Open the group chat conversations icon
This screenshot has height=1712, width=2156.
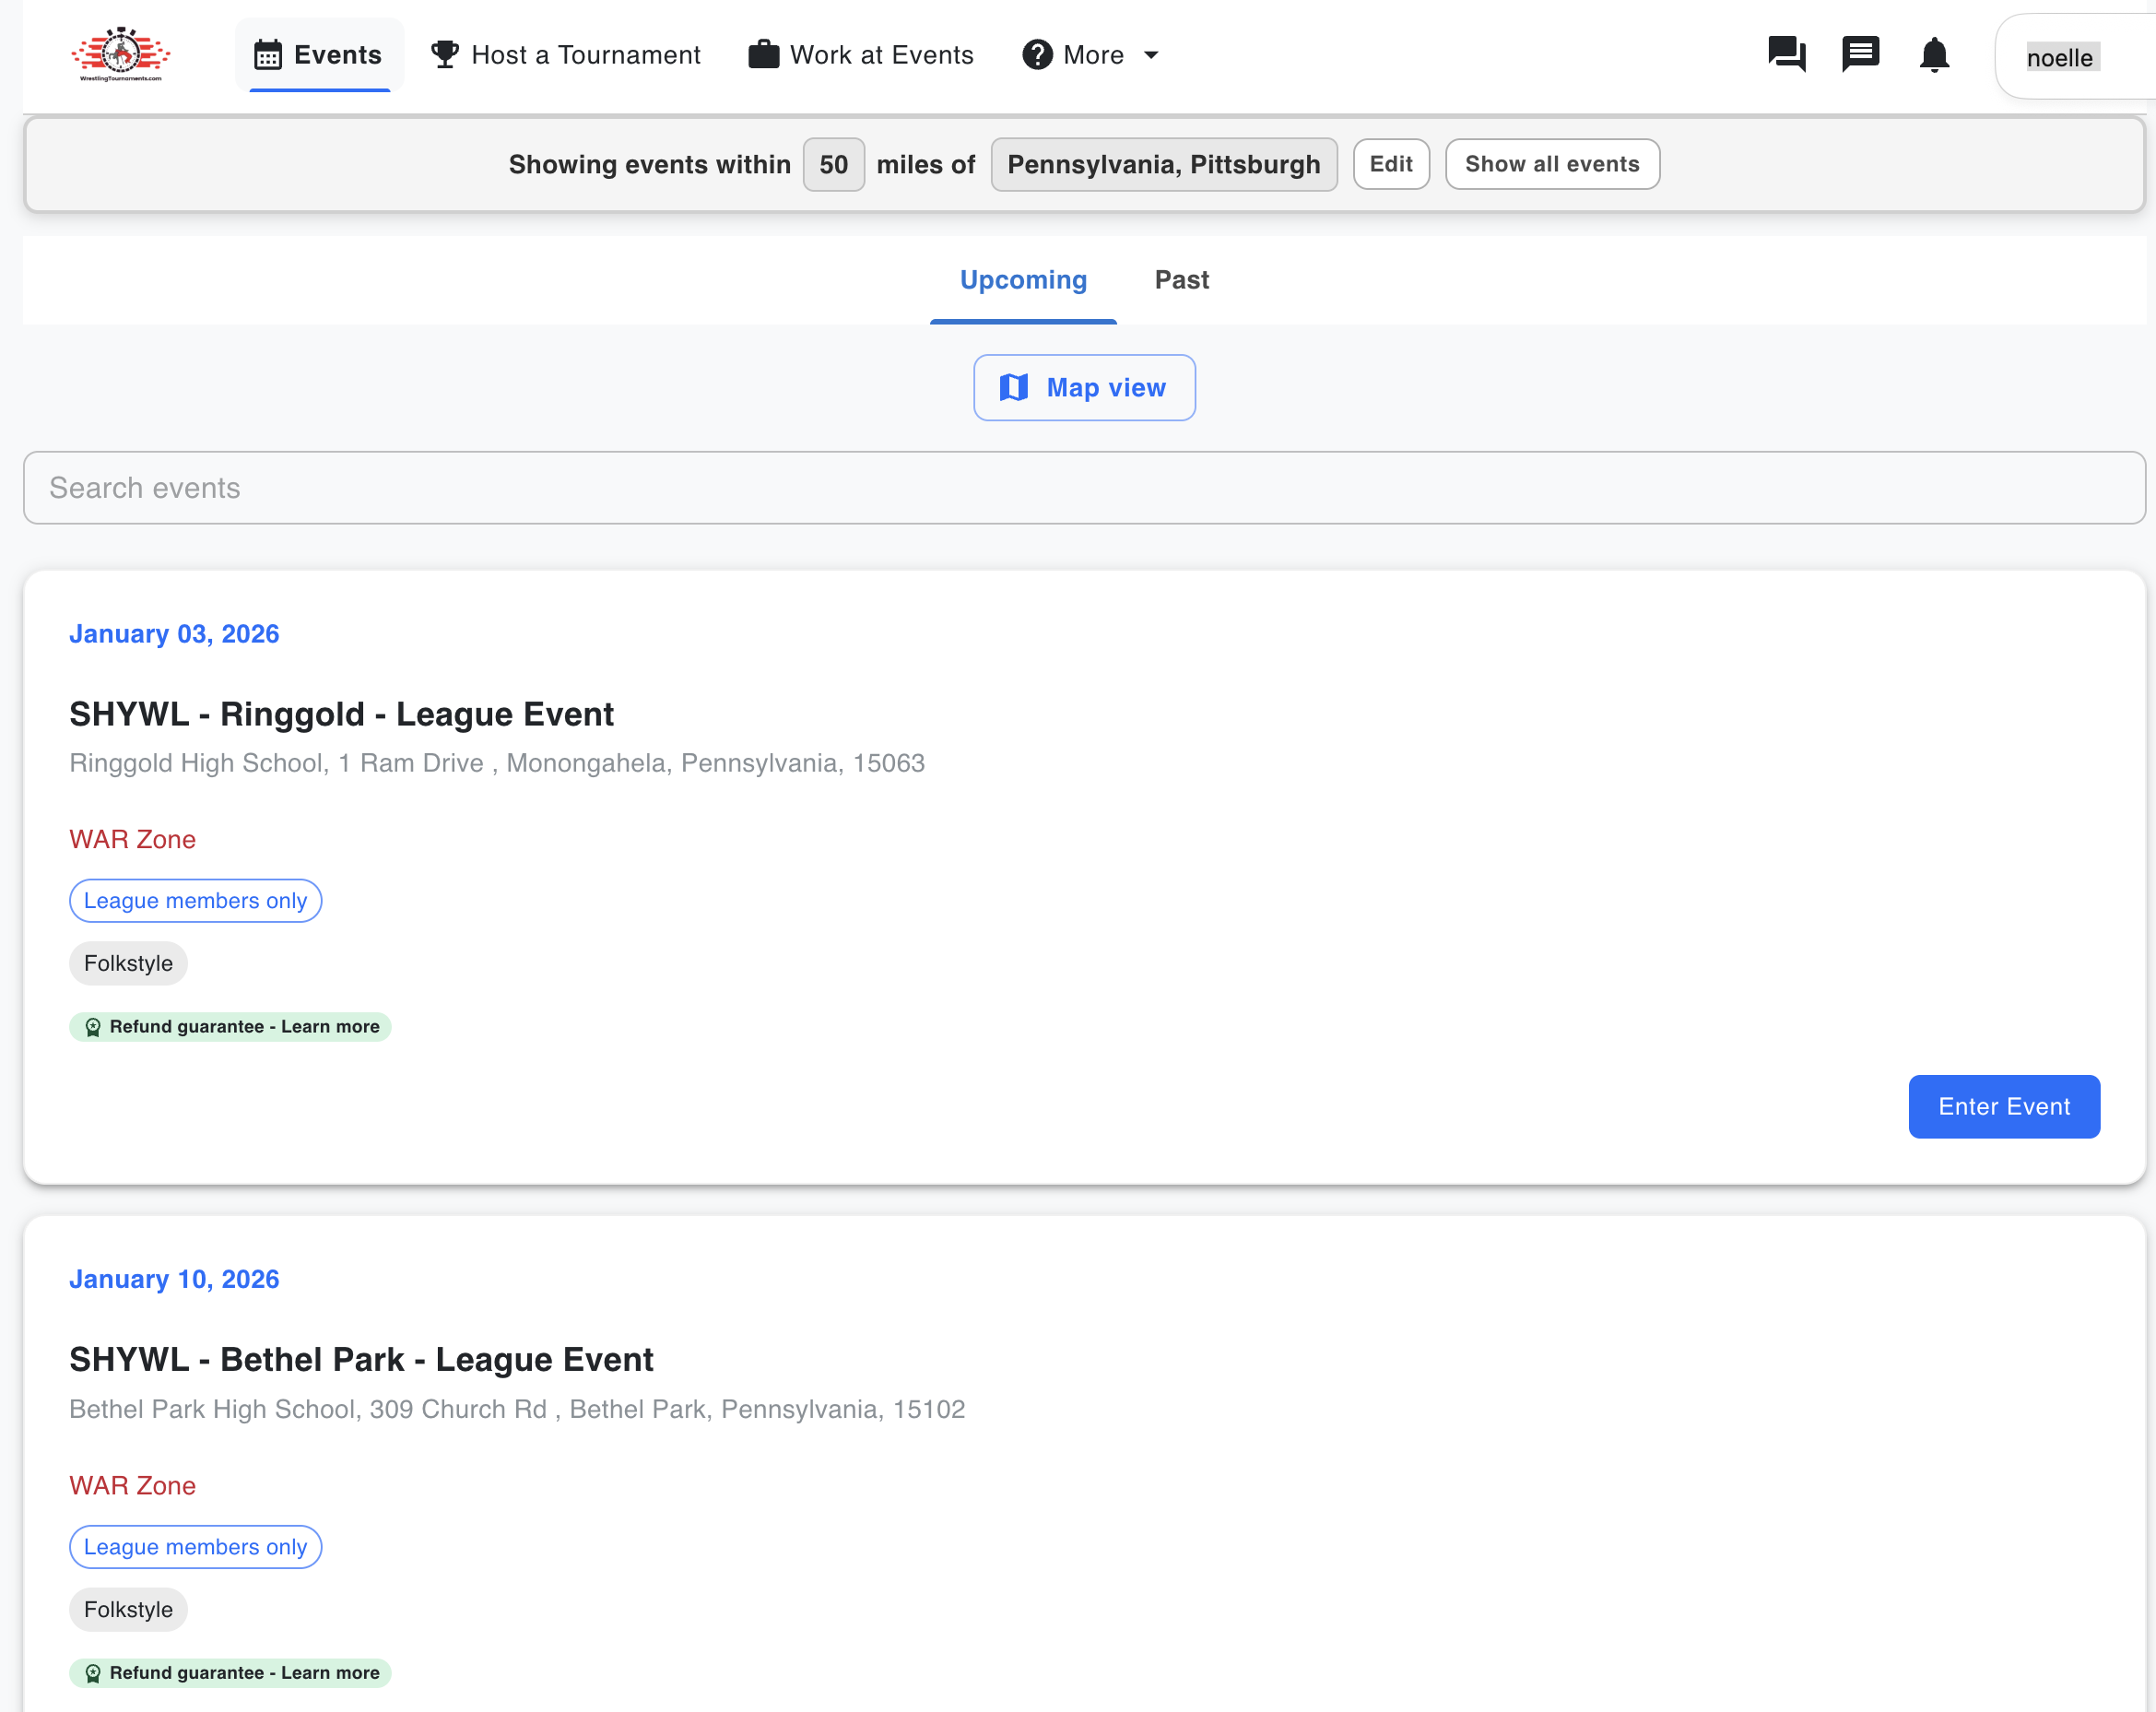(x=1786, y=55)
